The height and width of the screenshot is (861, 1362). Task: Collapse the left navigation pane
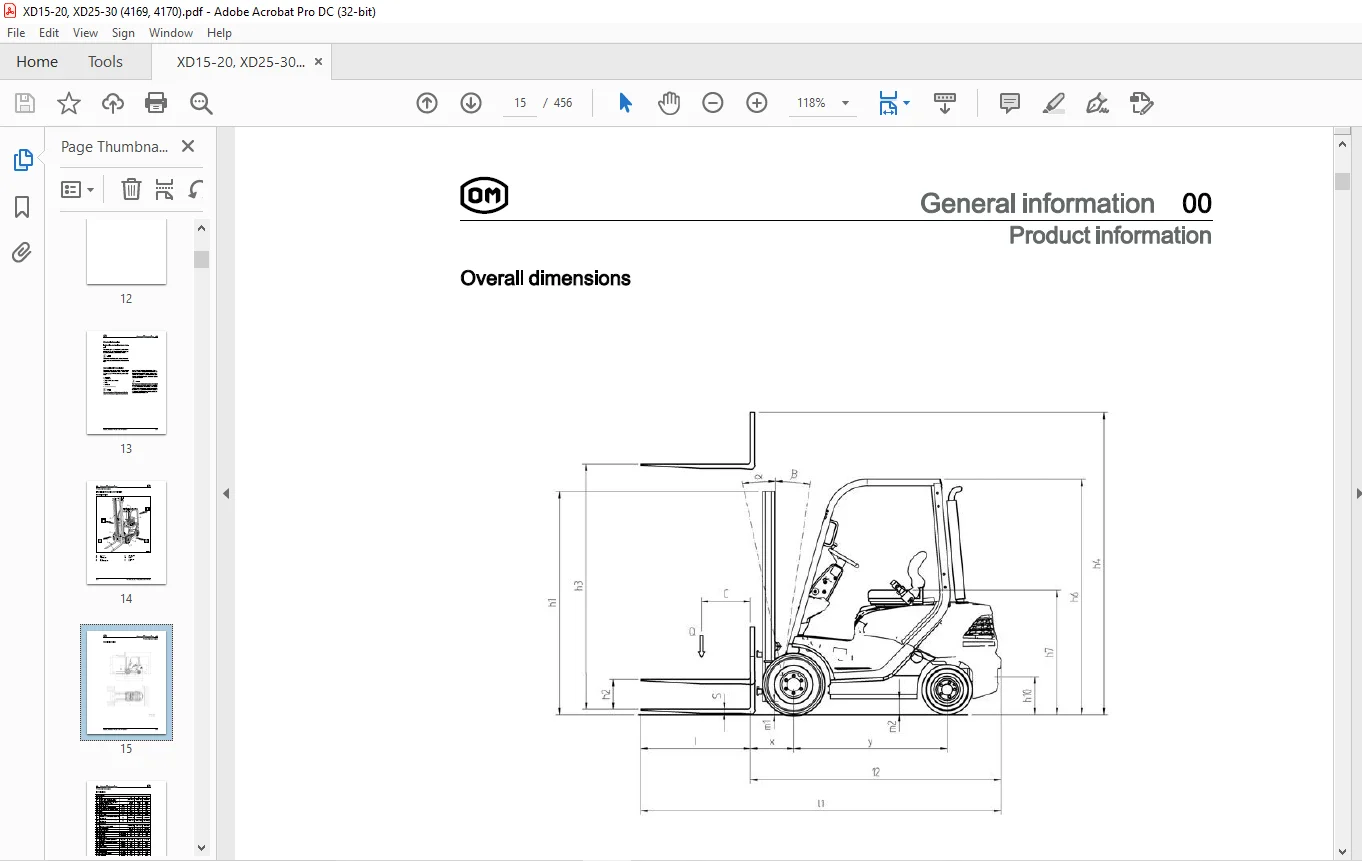226,493
